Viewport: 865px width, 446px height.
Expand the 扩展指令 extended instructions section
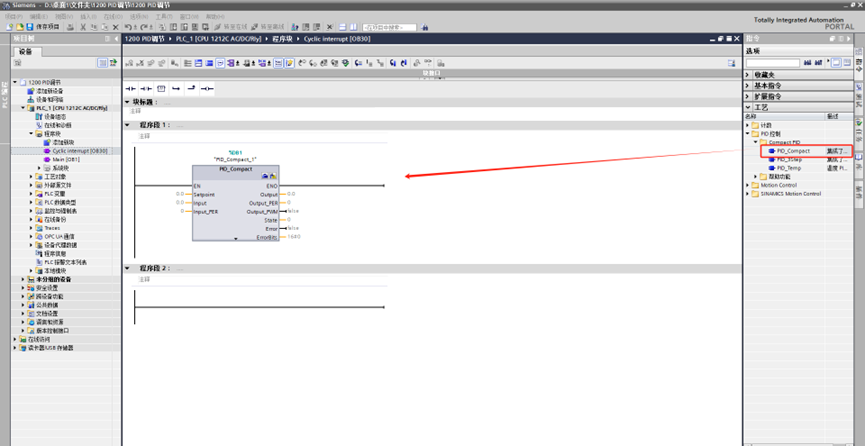[x=748, y=97]
